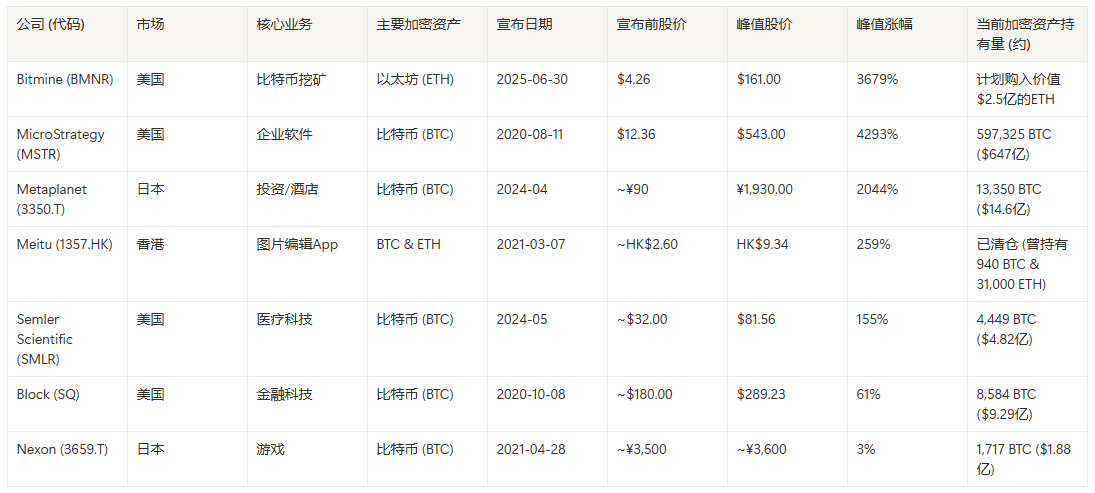Select the MicroStrategy (MSTR) company cell
The height and width of the screenshot is (493, 1095).
pyautogui.click(x=60, y=144)
